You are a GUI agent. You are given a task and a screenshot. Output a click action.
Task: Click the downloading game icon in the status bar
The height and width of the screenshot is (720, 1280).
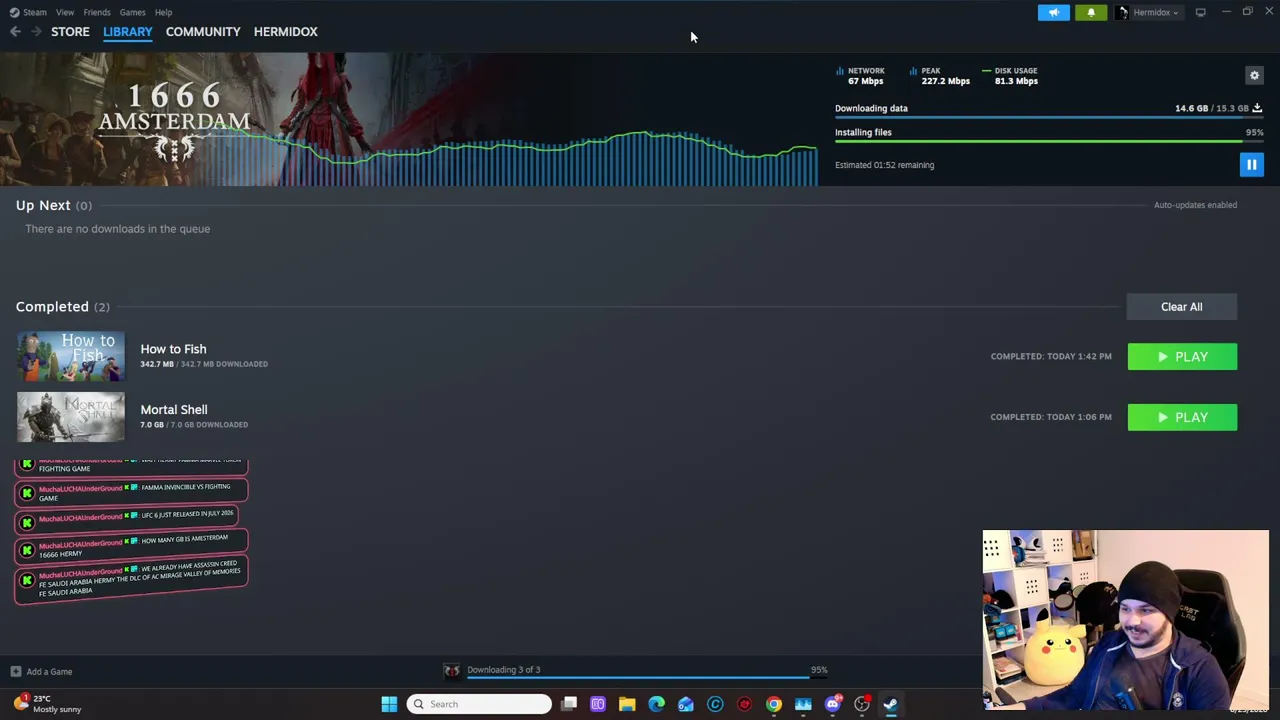pyautogui.click(x=452, y=671)
